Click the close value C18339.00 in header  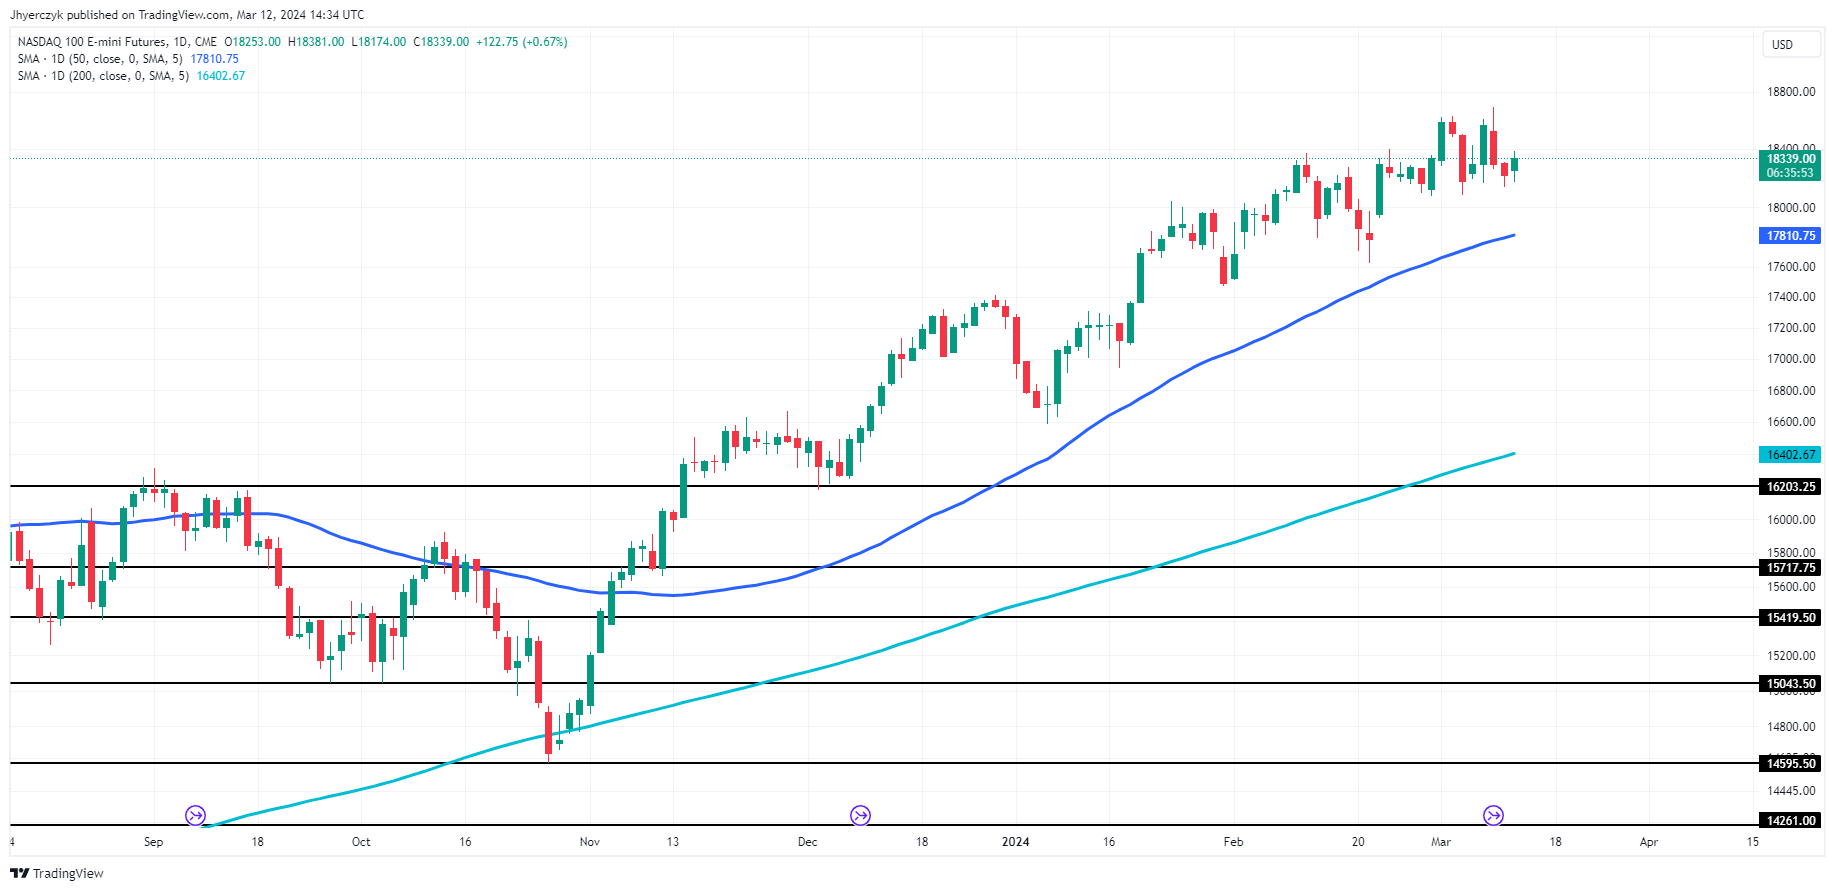[441, 42]
